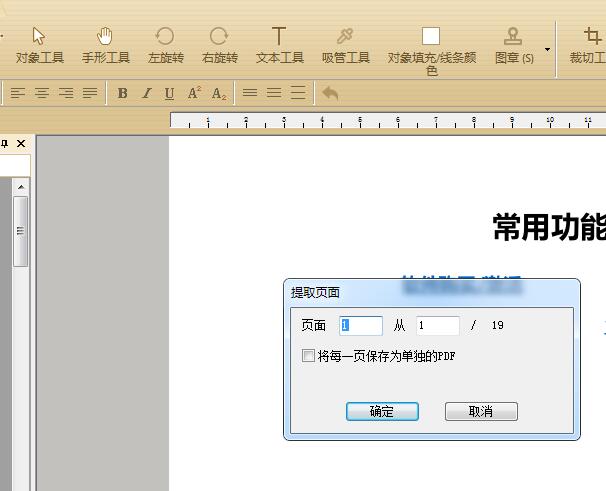Expand the 图章 stamp dropdown arrow
Screen dimensions: 606x491
coord(547,49)
